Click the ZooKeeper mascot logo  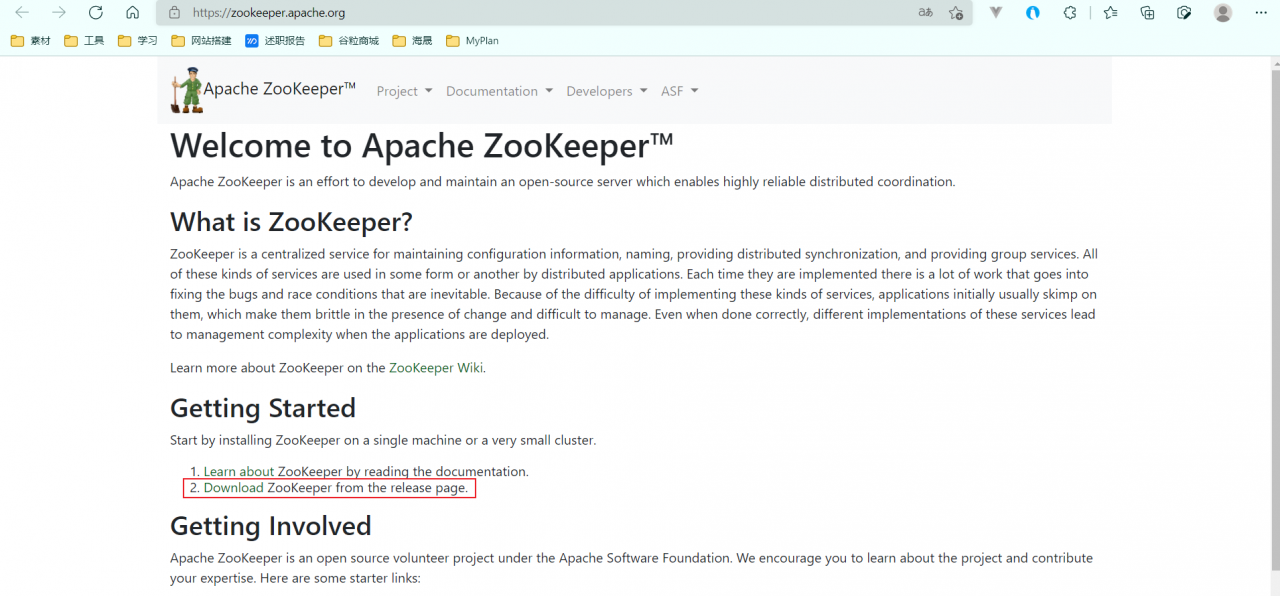click(186, 91)
